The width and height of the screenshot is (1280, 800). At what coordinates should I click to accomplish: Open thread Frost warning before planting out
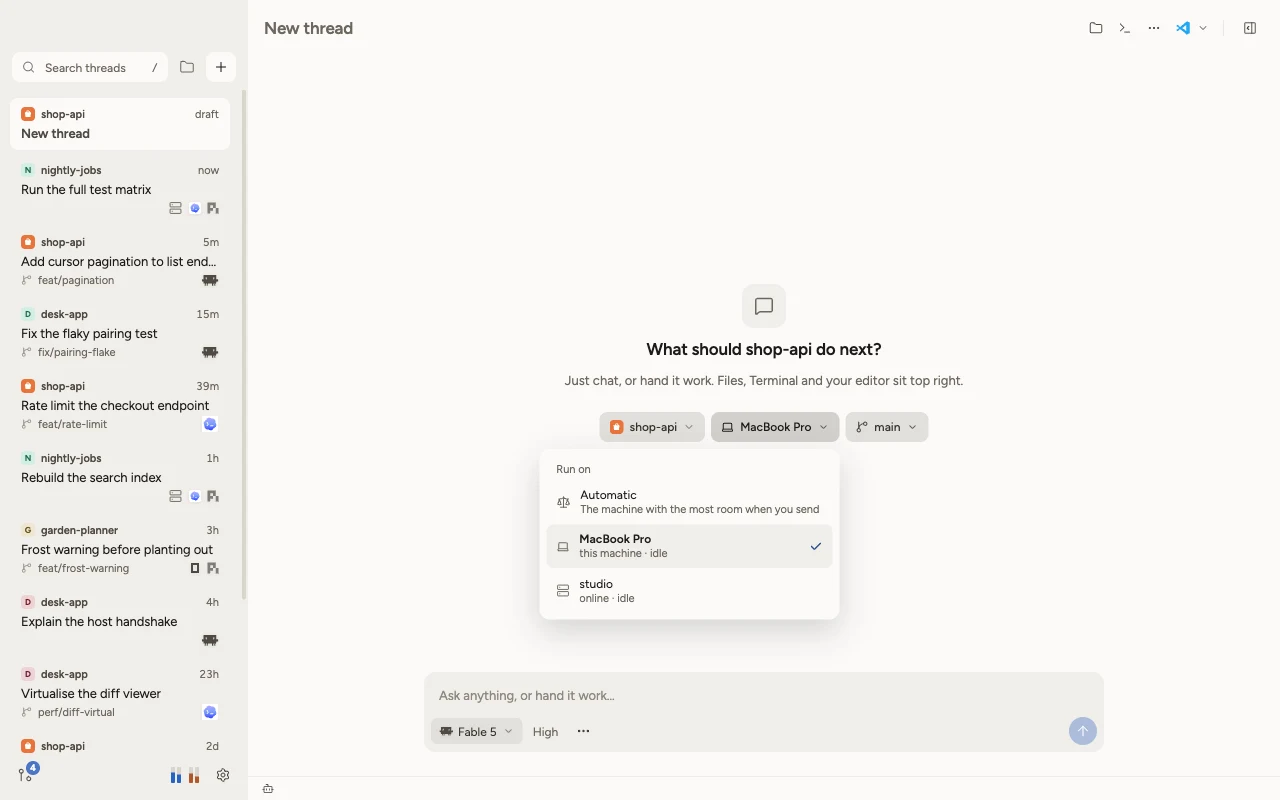pos(120,549)
